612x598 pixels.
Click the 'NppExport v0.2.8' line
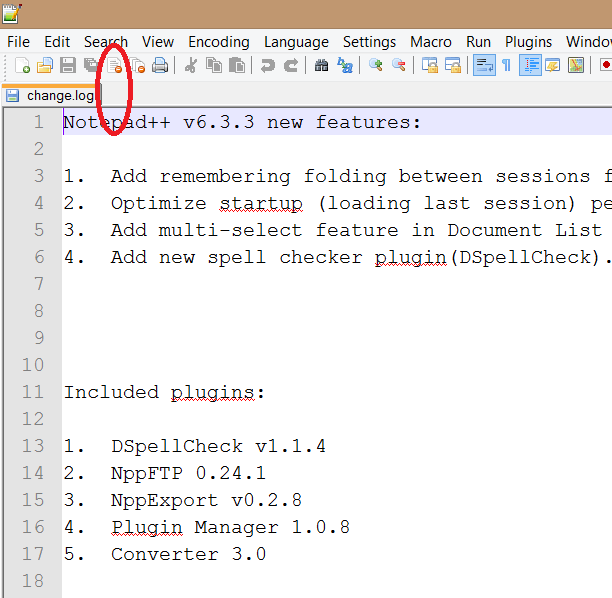click(206, 500)
